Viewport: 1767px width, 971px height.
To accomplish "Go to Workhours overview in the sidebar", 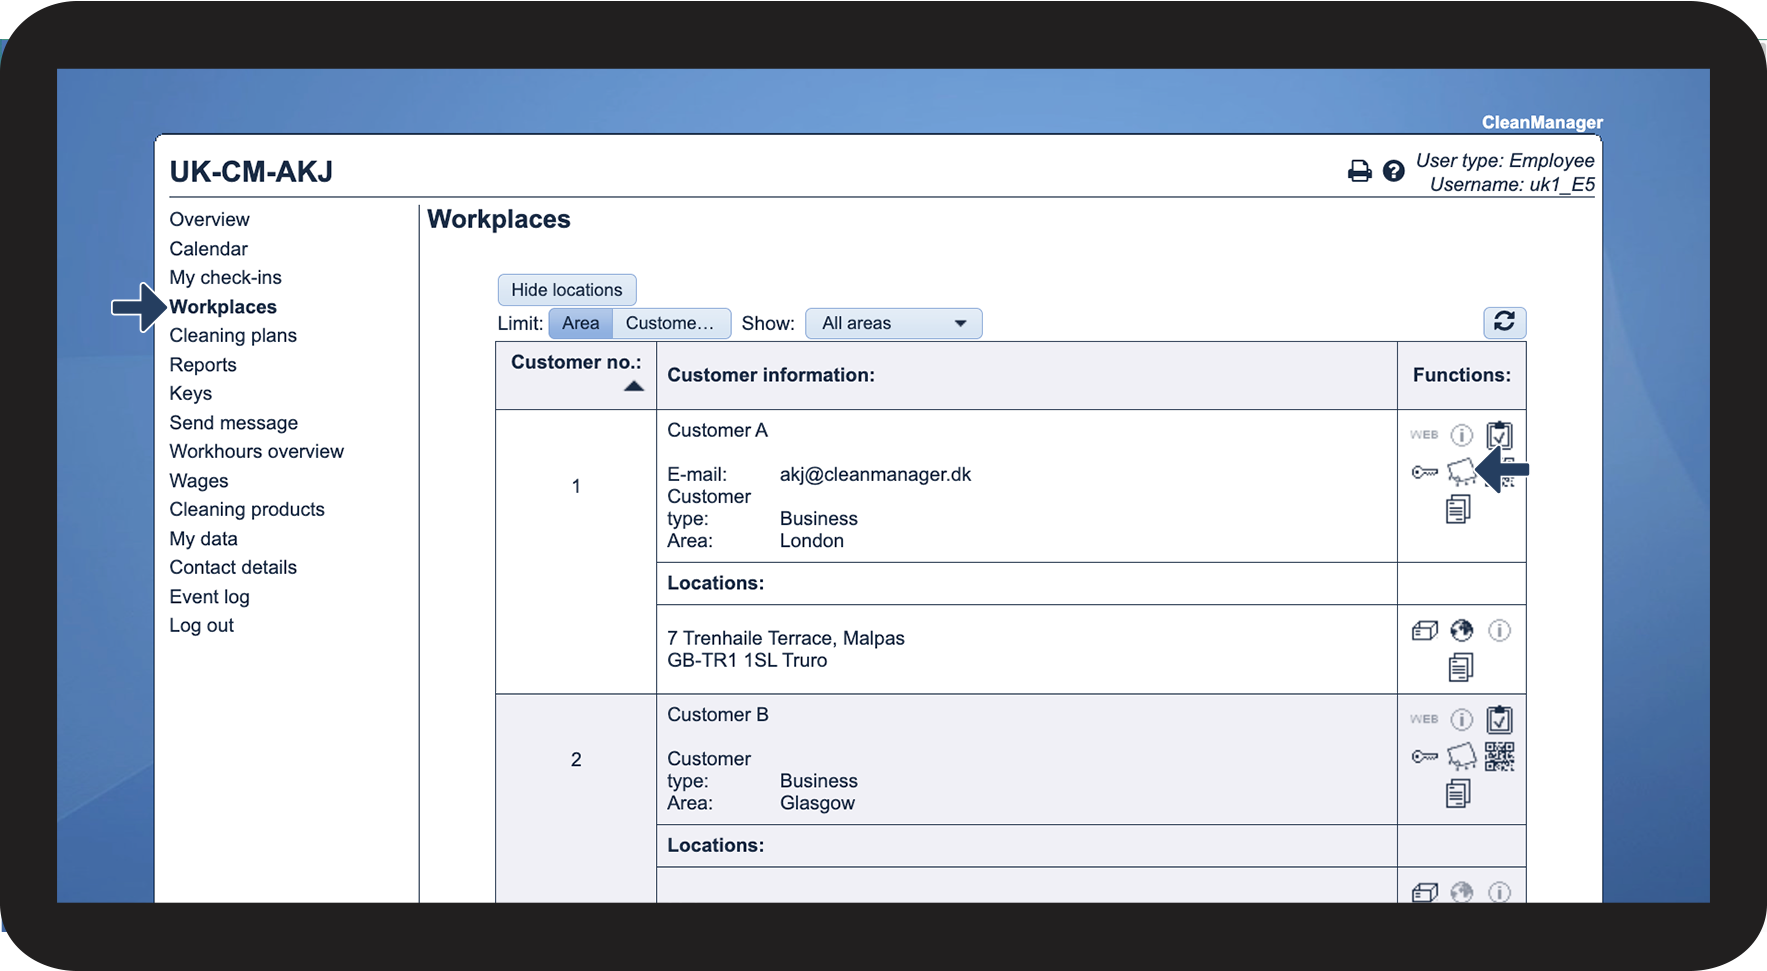I will pos(256,452).
